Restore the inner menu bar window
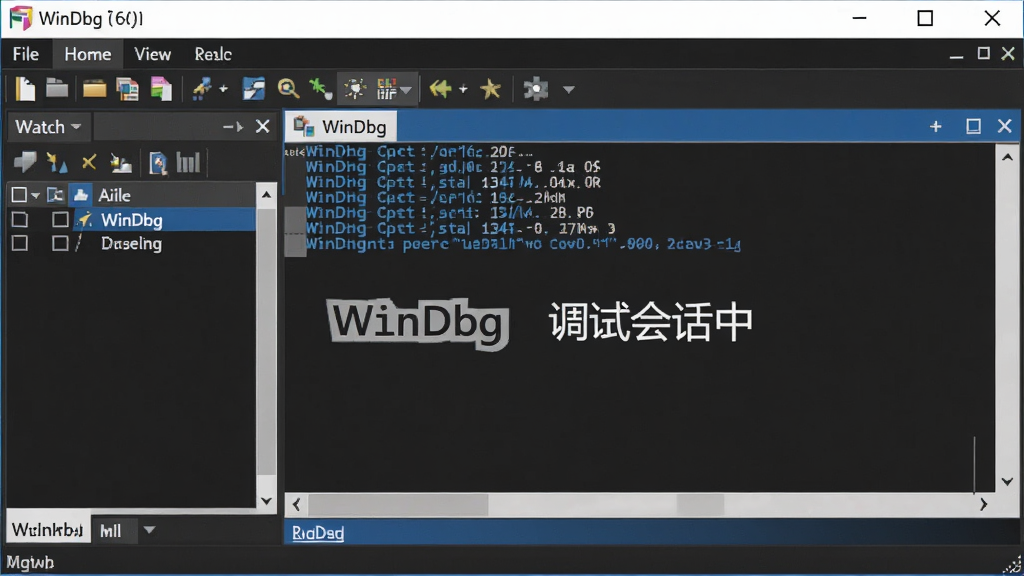This screenshot has width=1024, height=576. [984, 54]
